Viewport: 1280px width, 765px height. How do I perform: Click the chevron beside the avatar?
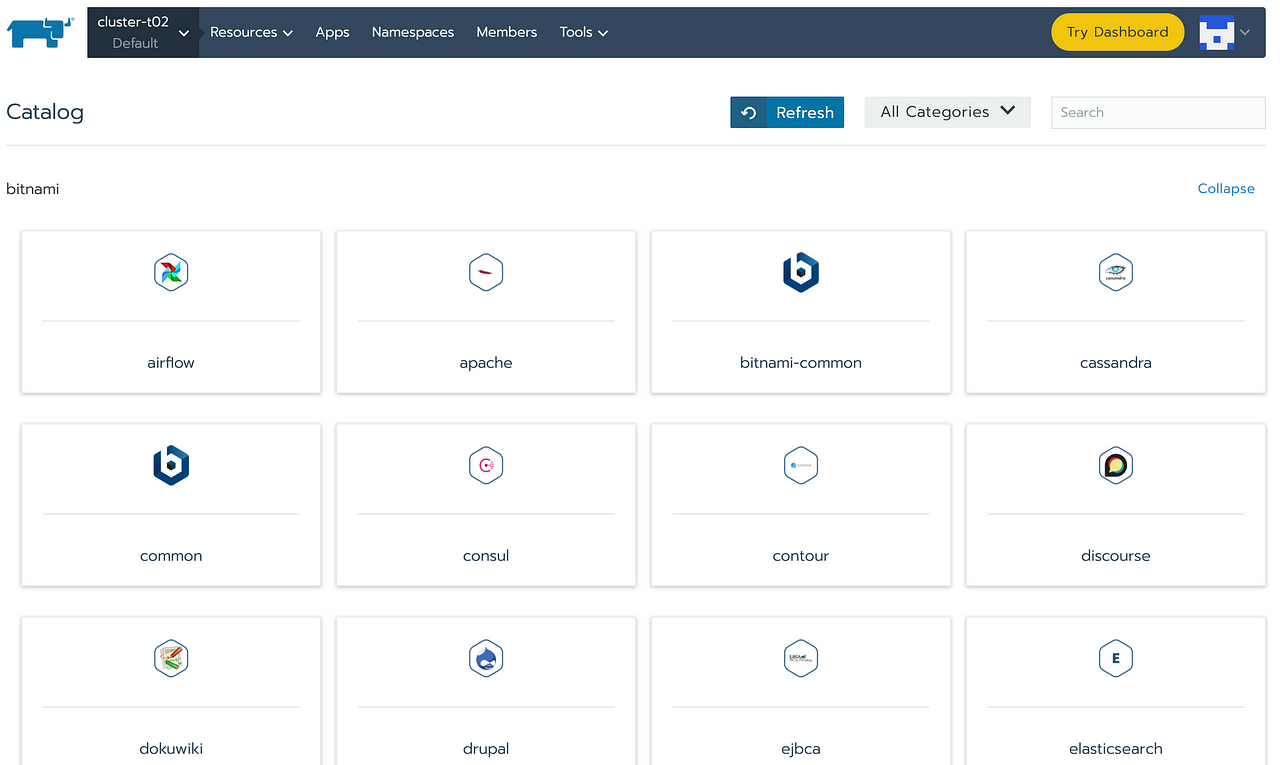(x=1245, y=32)
